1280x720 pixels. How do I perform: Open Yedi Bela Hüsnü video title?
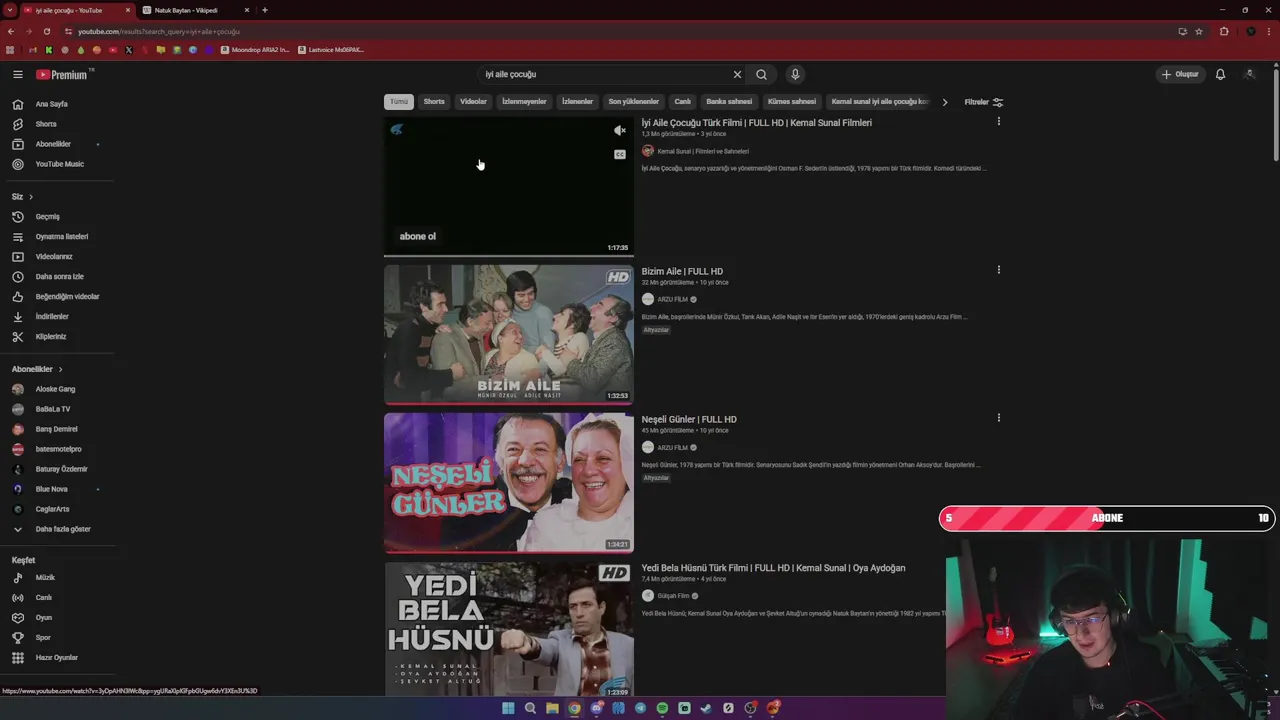(773, 568)
